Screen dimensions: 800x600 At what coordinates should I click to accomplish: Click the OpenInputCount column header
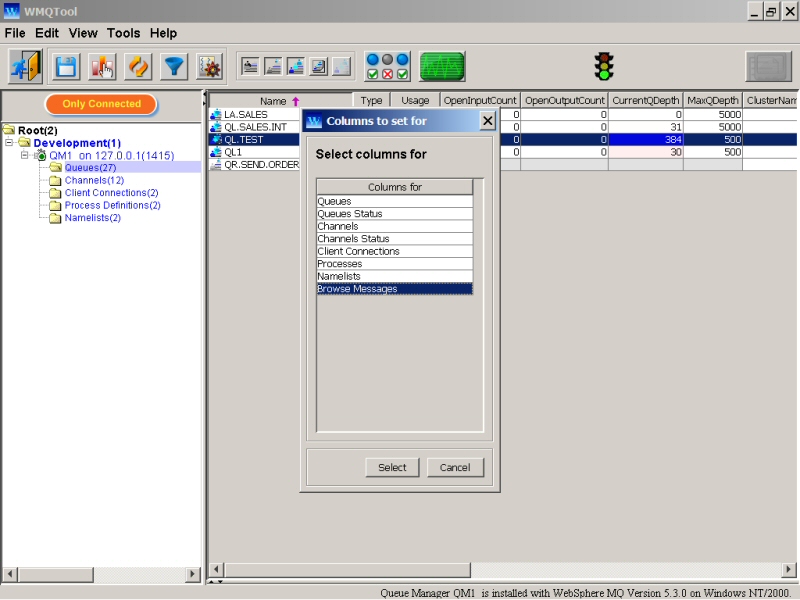pos(480,101)
